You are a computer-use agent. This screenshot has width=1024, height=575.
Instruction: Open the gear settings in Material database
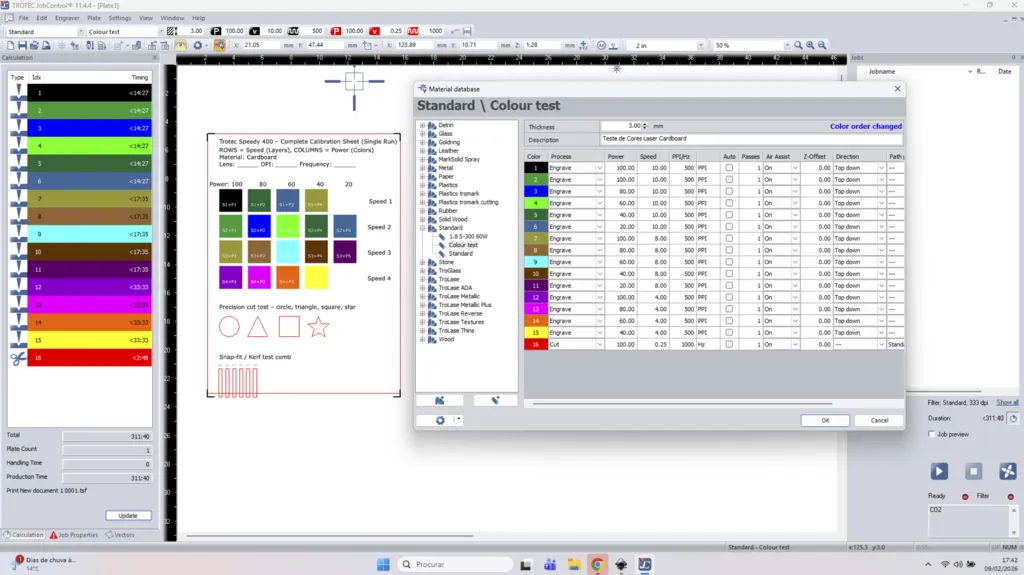click(x=440, y=420)
